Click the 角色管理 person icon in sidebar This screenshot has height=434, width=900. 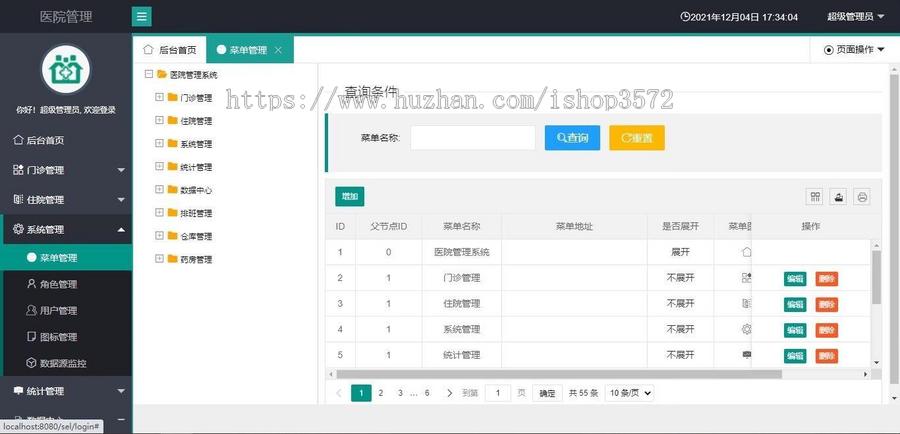(x=32, y=284)
